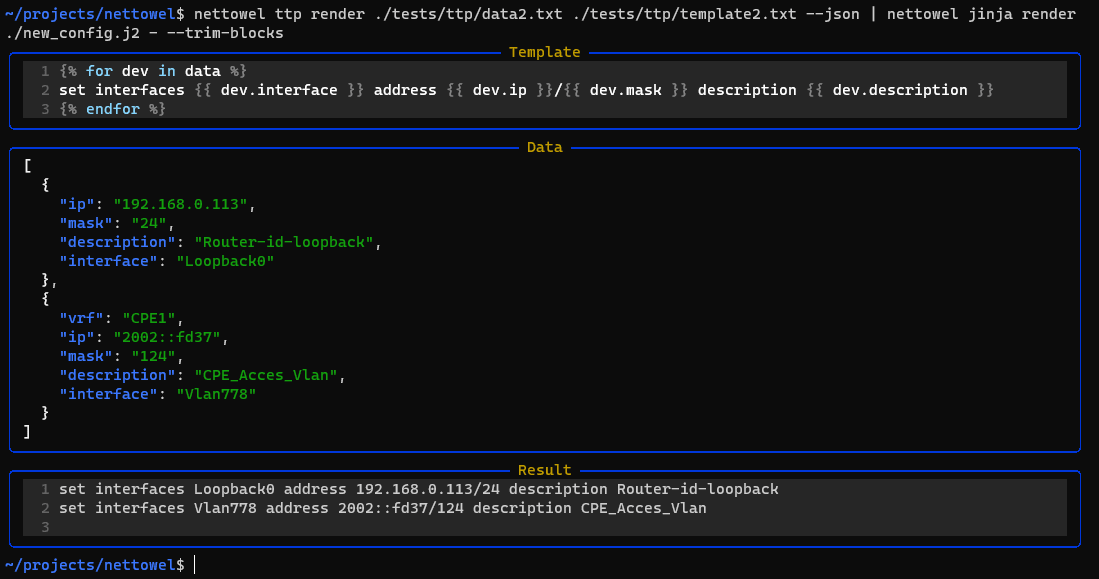
Task: Click the opening "[" bracket in Data
Action: coord(27,166)
